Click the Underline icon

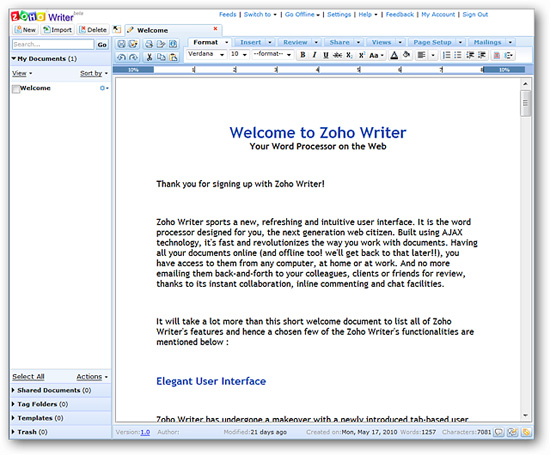(x=326, y=55)
